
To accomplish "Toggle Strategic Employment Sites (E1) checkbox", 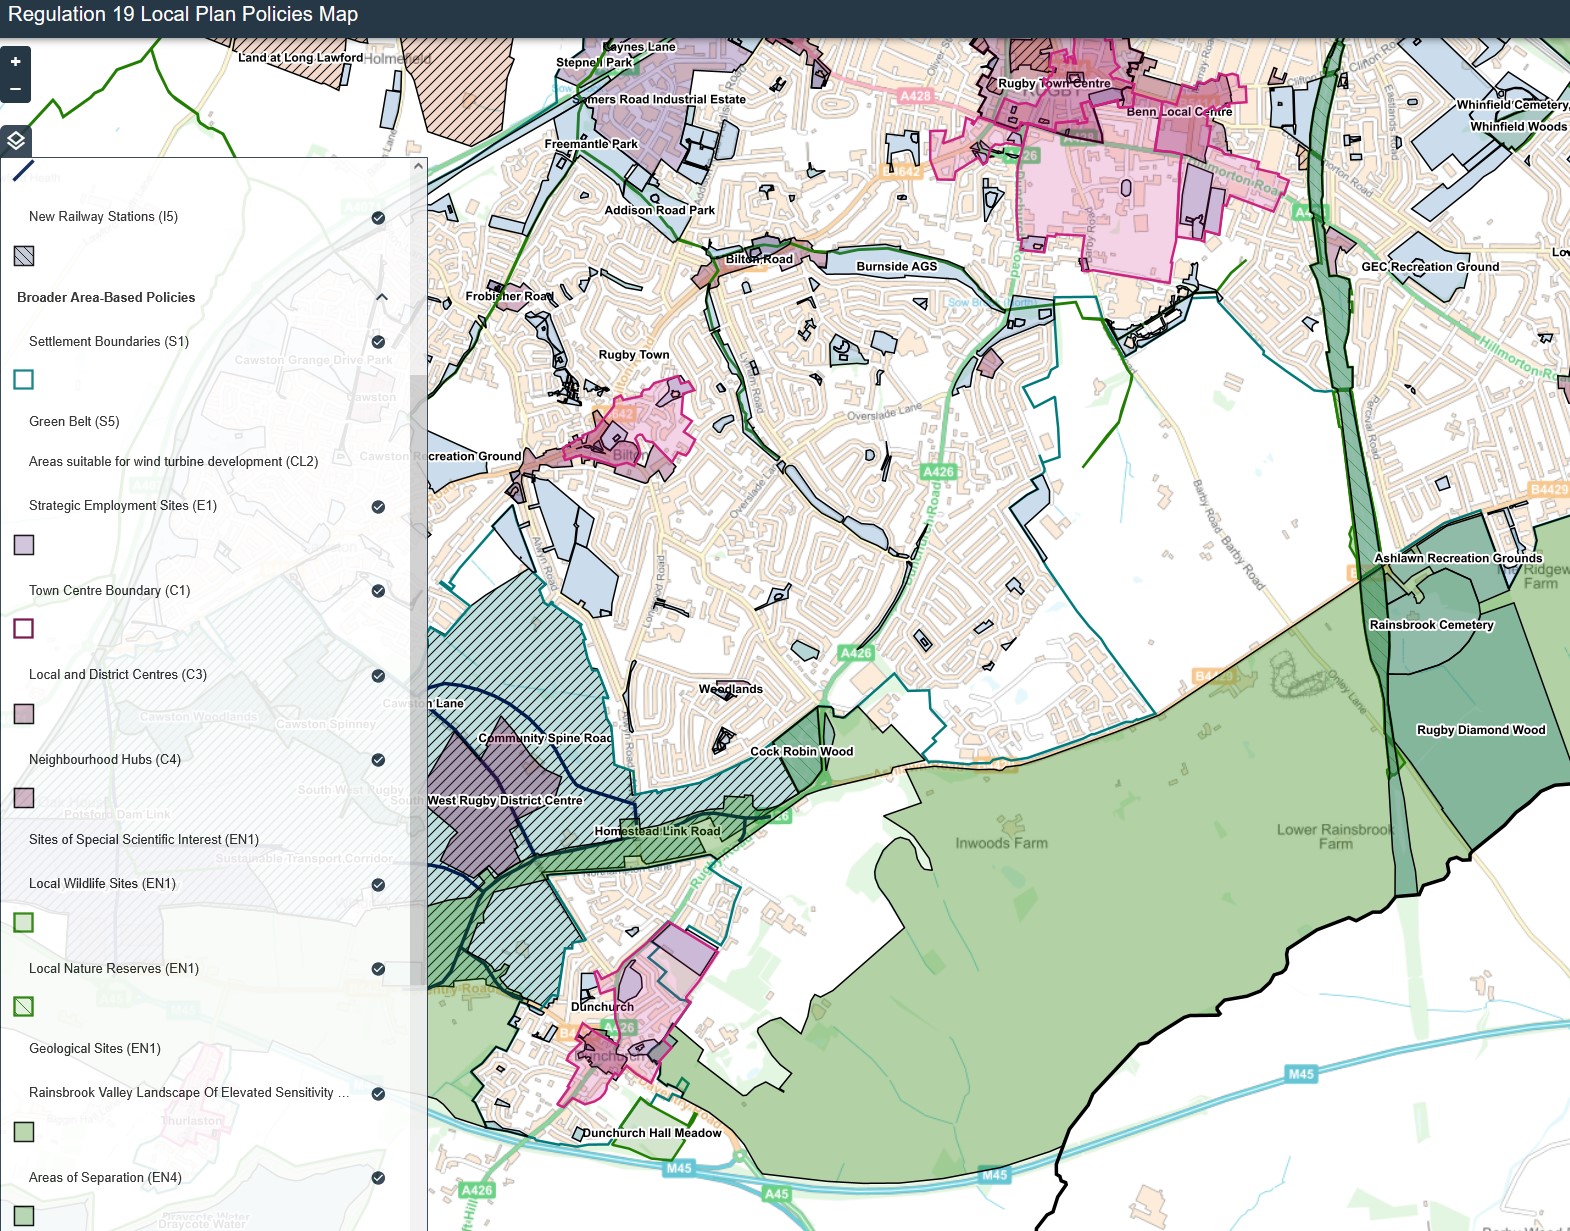I will coord(378,506).
